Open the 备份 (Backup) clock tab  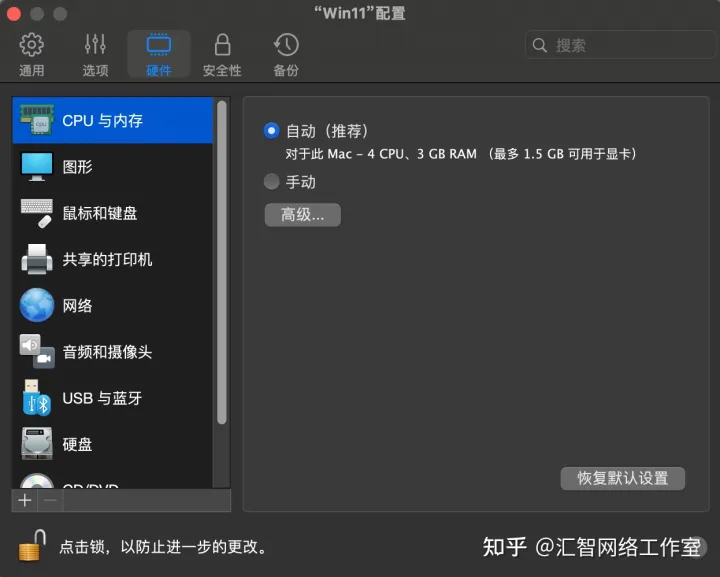[x=286, y=54]
